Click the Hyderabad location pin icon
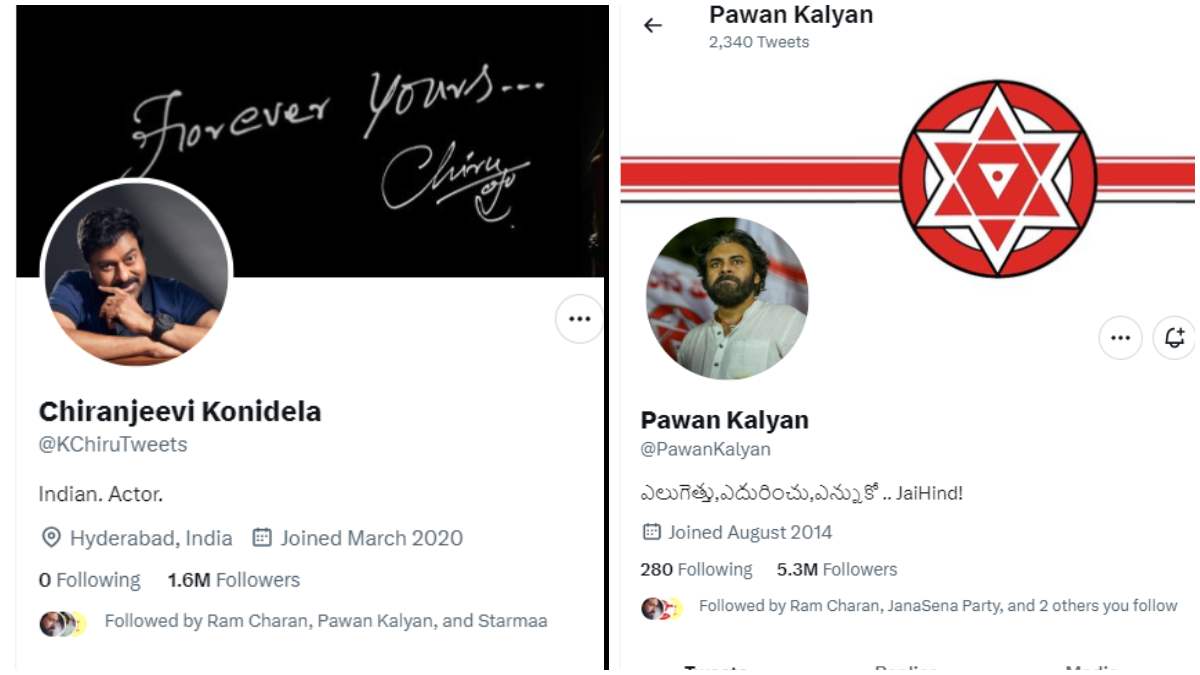The width and height of the screenshot is (1200, 675). 51,538
